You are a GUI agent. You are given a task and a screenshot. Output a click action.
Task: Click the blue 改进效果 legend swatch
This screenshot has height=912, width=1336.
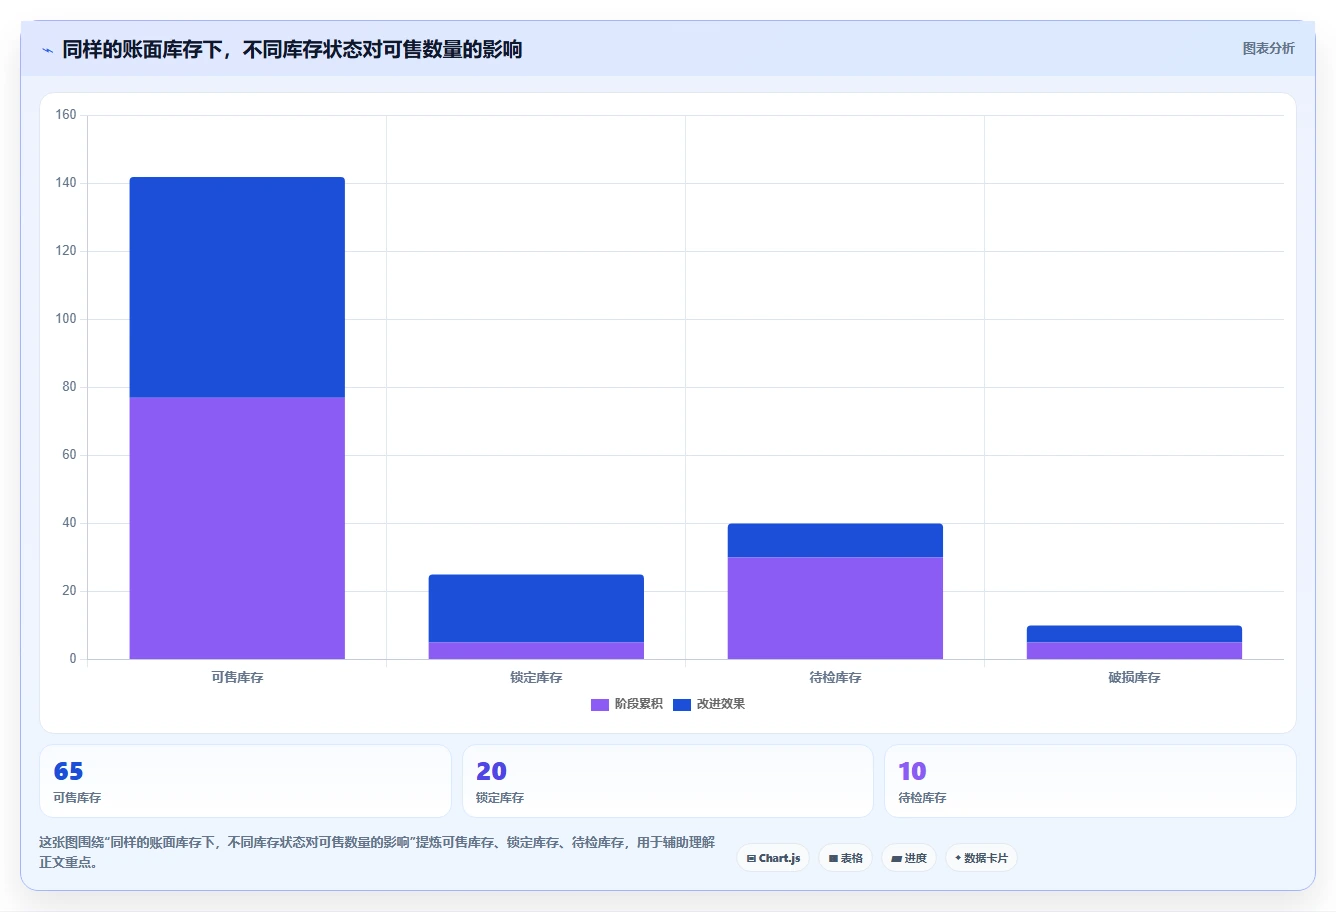click(682, 704)
